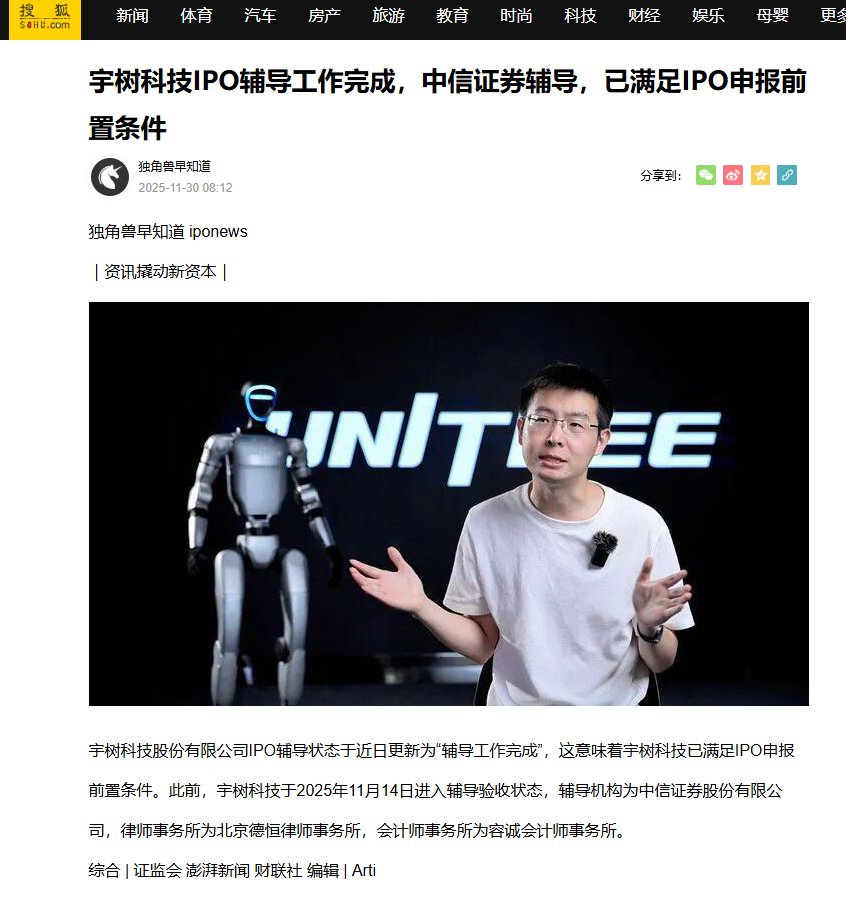
Task: Copy article link icon
Action: (x=787, y=175)
